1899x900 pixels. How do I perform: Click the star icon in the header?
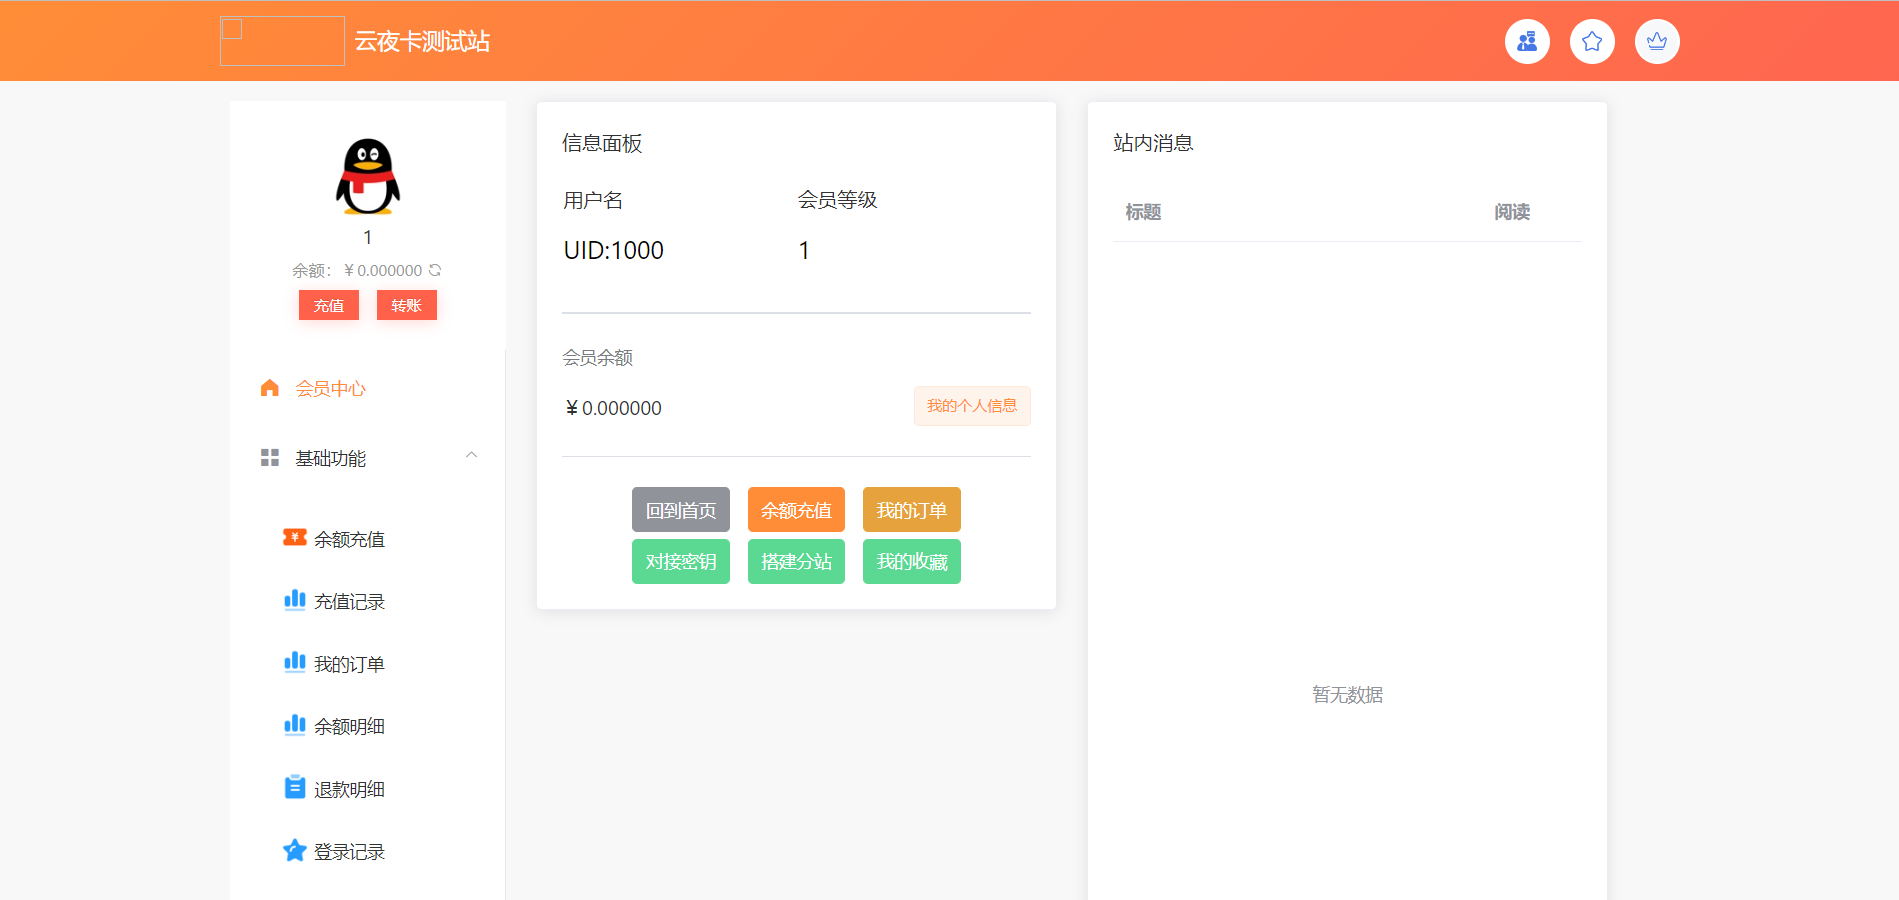click(1592, 42)
